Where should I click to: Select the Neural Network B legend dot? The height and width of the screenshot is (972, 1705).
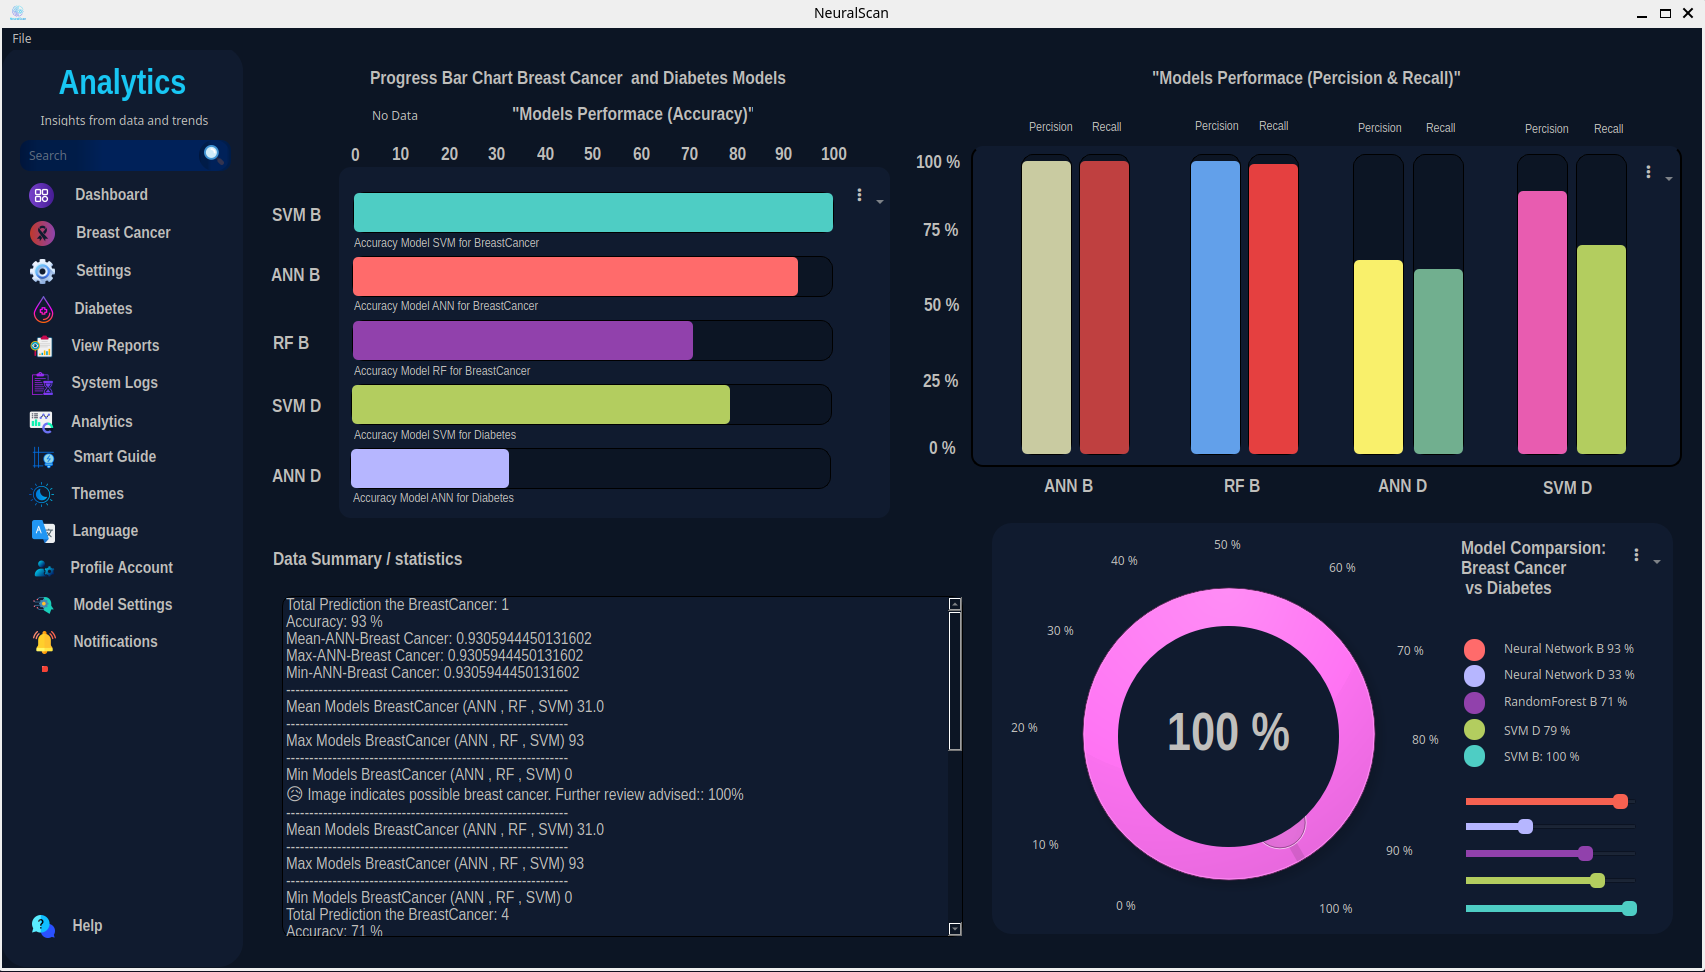pyautogui.click(x=1474, y=650)
